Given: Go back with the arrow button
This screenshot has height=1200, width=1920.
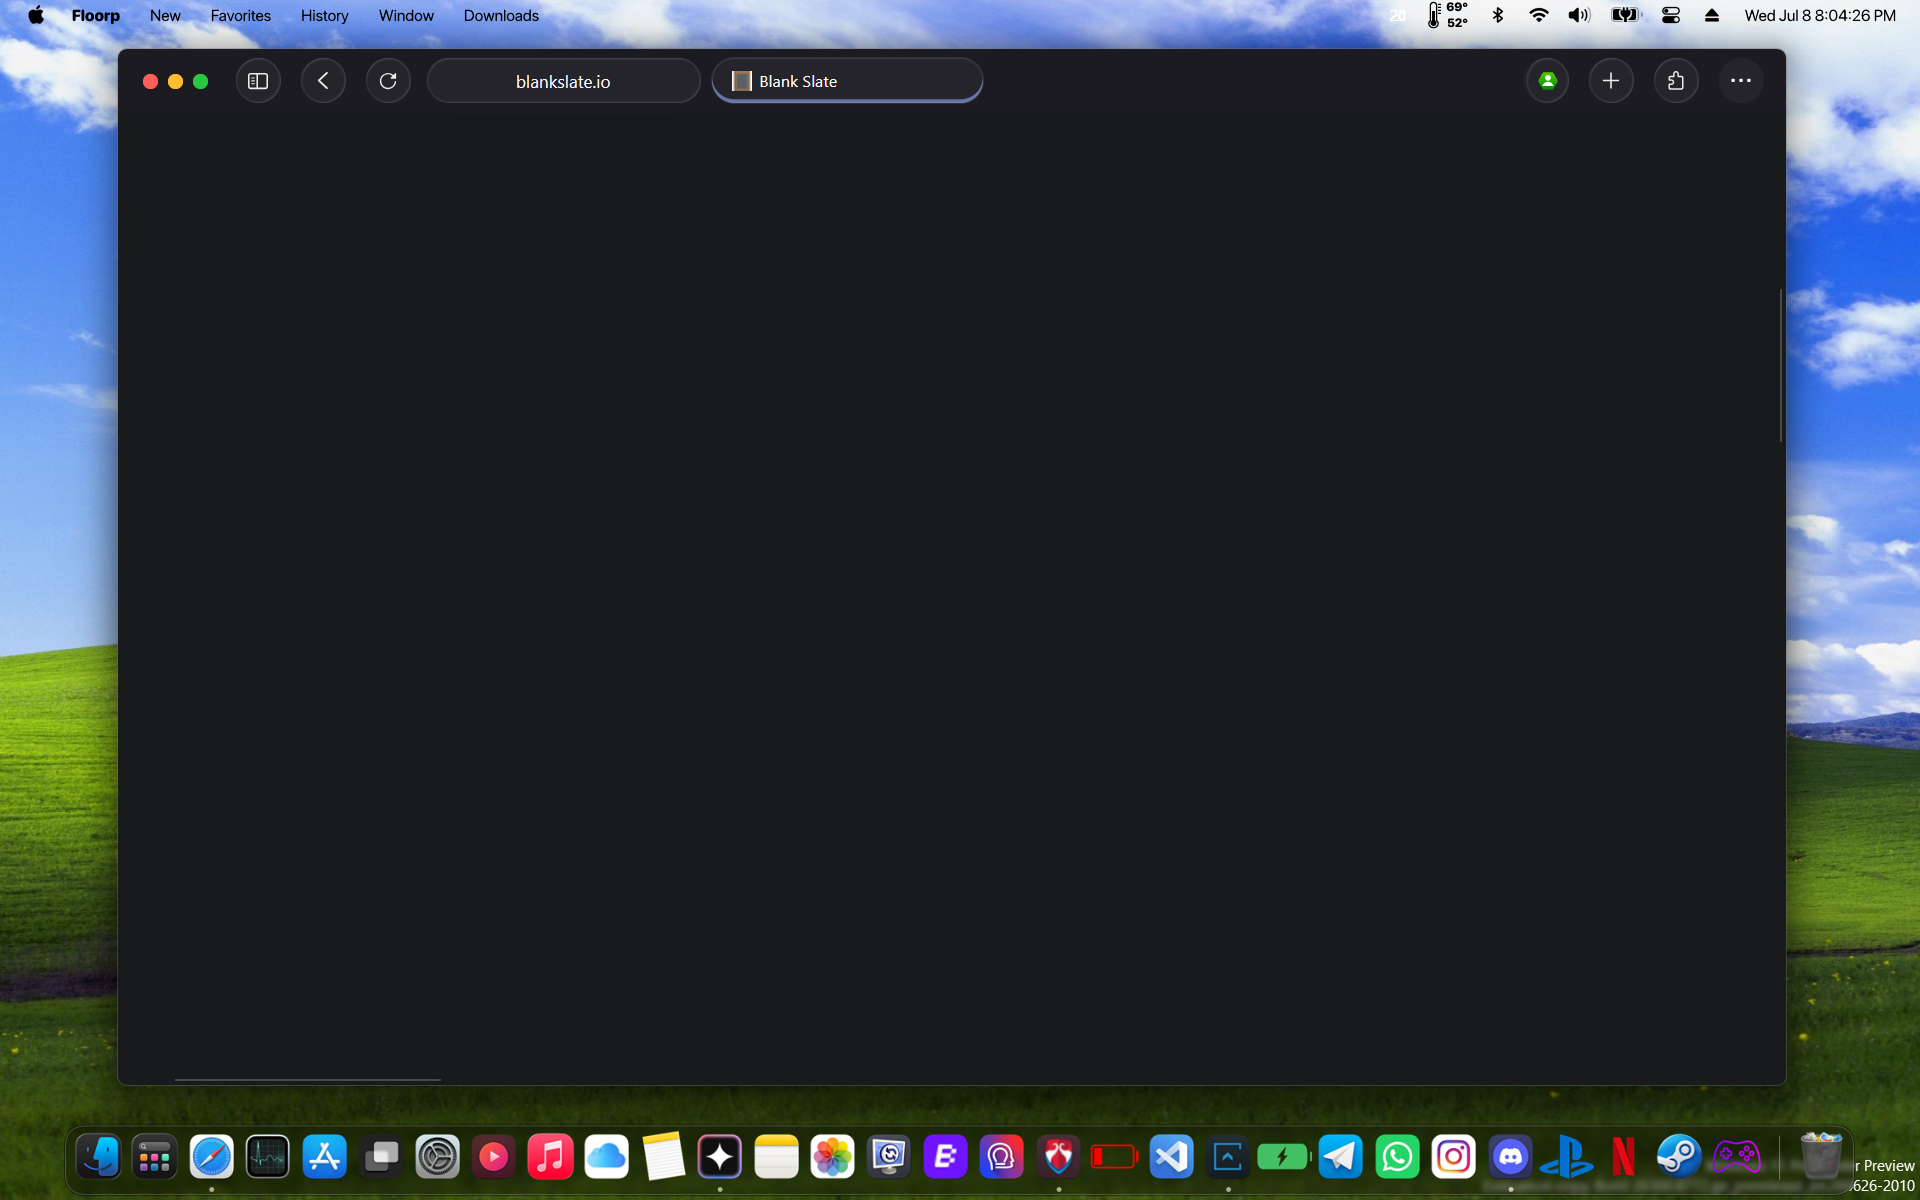Looking at the screenshot, I should point(323,81).
